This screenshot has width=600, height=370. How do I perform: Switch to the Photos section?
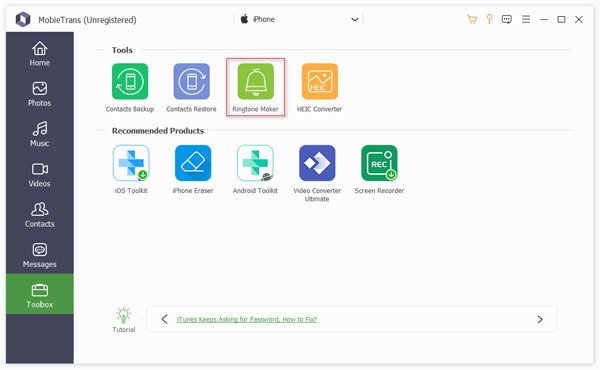tap(40, 94)
